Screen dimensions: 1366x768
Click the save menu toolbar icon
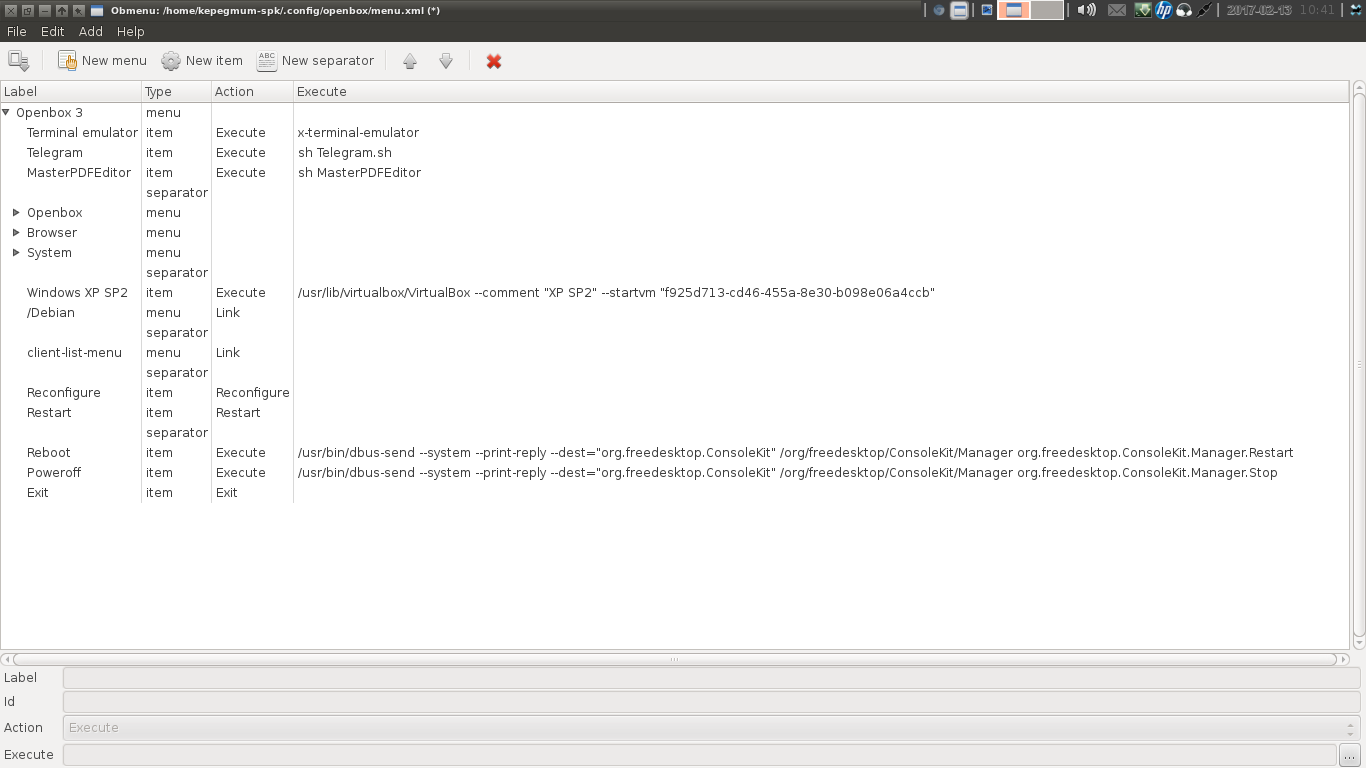(18, 61)
